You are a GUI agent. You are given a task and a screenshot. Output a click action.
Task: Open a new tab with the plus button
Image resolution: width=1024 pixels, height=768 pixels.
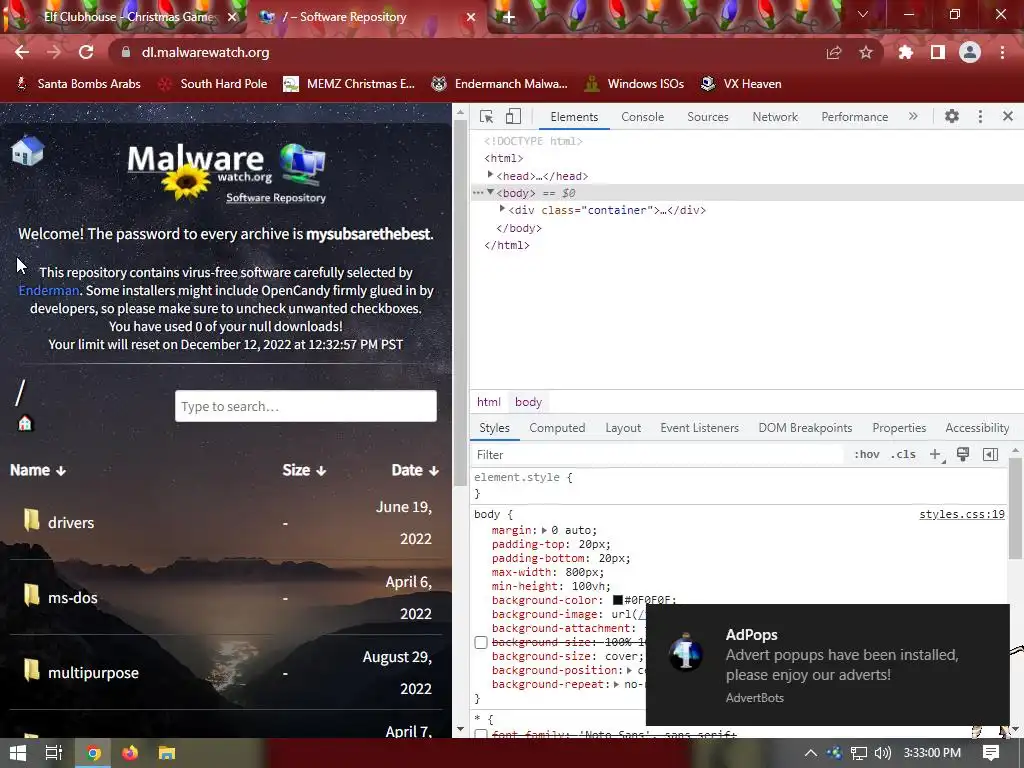click(x=509, y=18)
